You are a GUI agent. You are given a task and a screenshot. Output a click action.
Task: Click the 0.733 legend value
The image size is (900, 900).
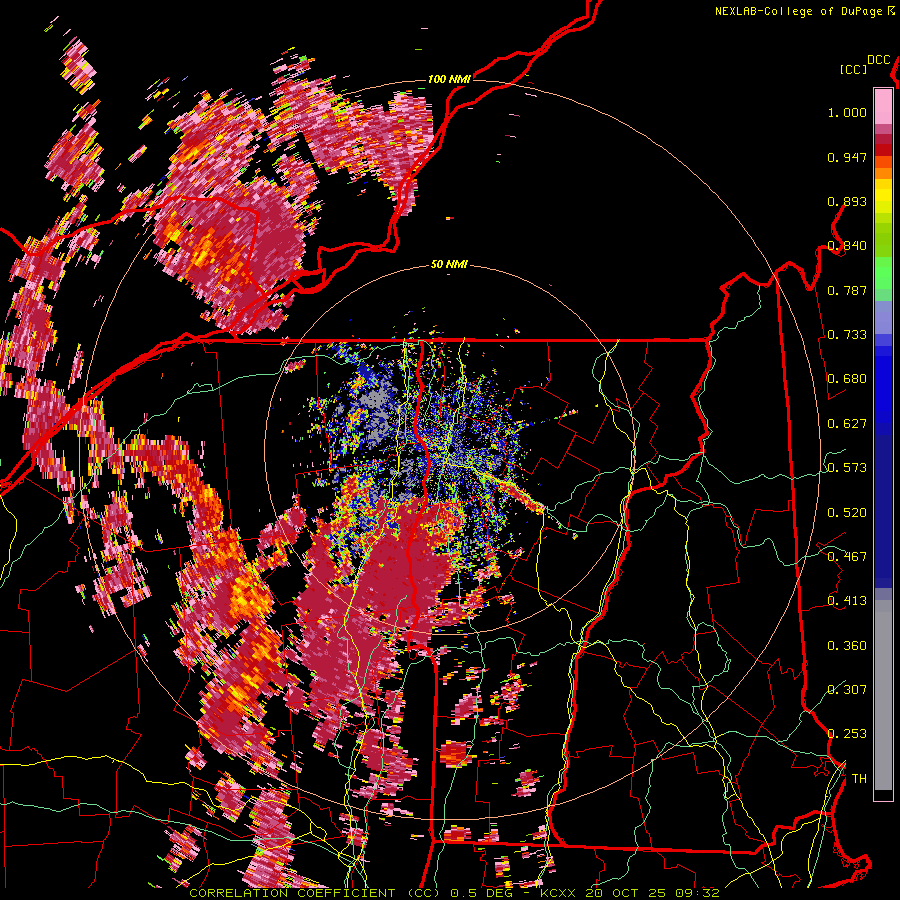point(847,335)
